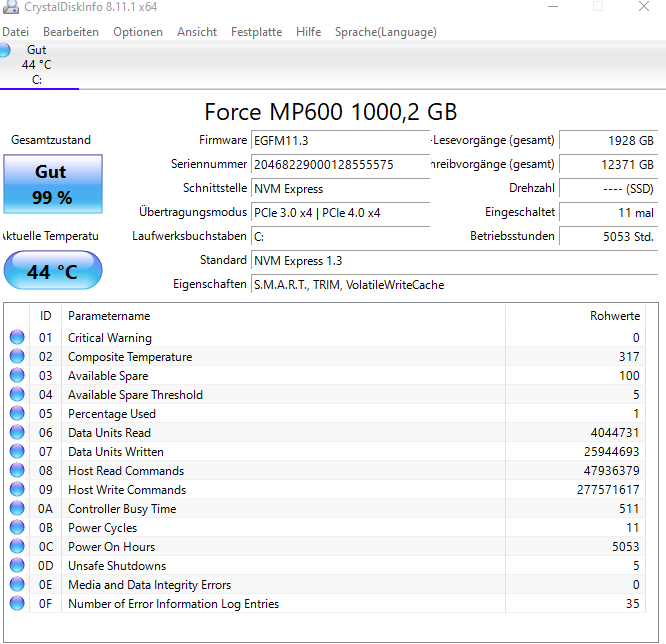Click the Drehzahl value ---- (SSD)
Image resolution: width=666 pixels, height=644 pixels.
click(x=608, y=189)
